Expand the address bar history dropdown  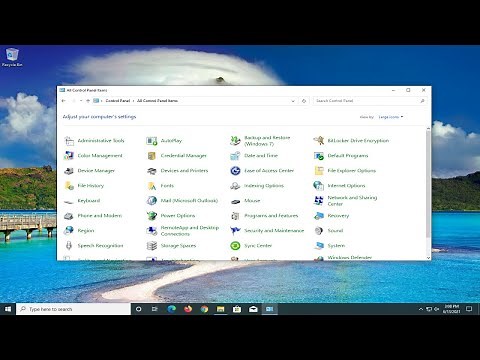coord(293,101)
